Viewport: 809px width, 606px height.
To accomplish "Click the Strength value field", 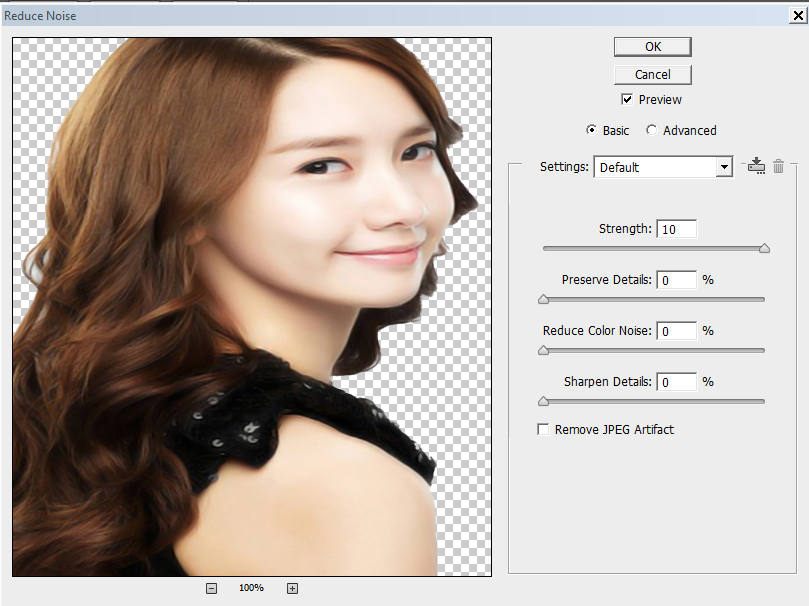I will point(676,229).
